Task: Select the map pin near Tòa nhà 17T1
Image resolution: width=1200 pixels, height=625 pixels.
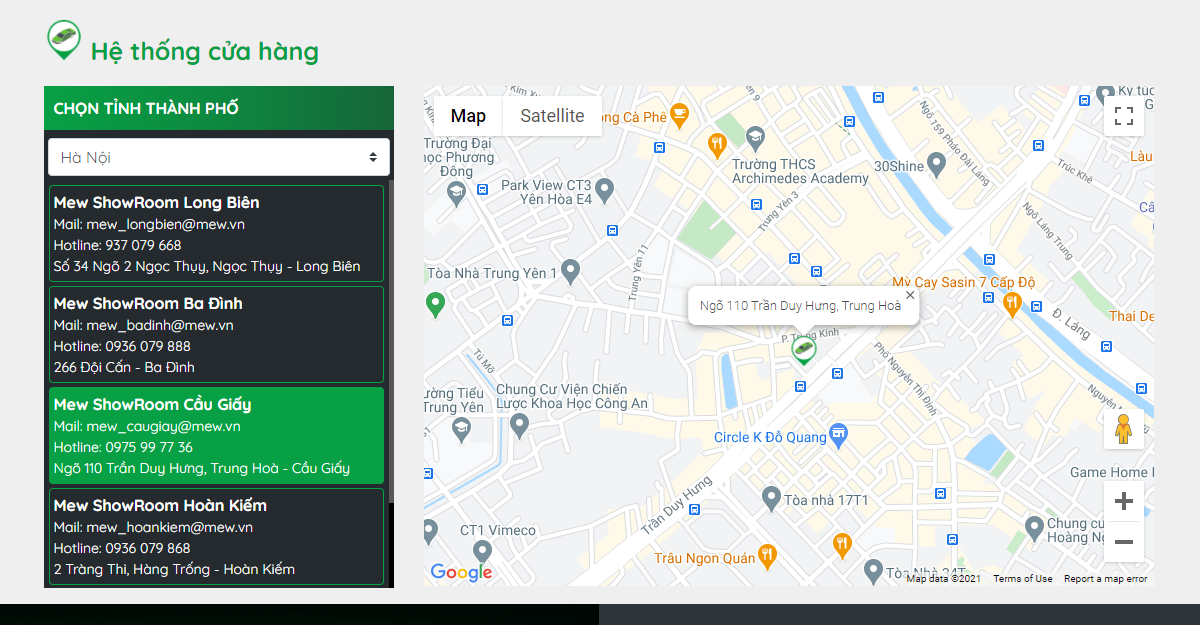Action: [771, 498]
